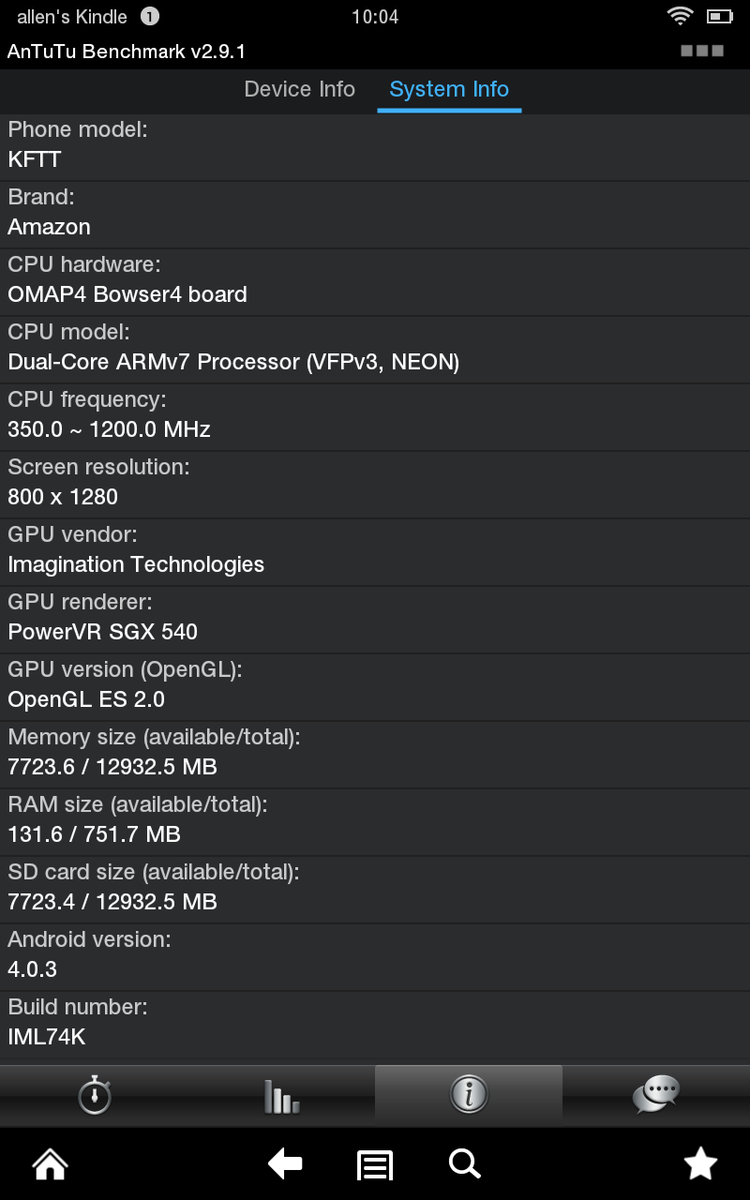Open the stopwatch benchmark test tab
Image resolution: width=750 pixels, height=1200 pixels.
coord(94,1094)
